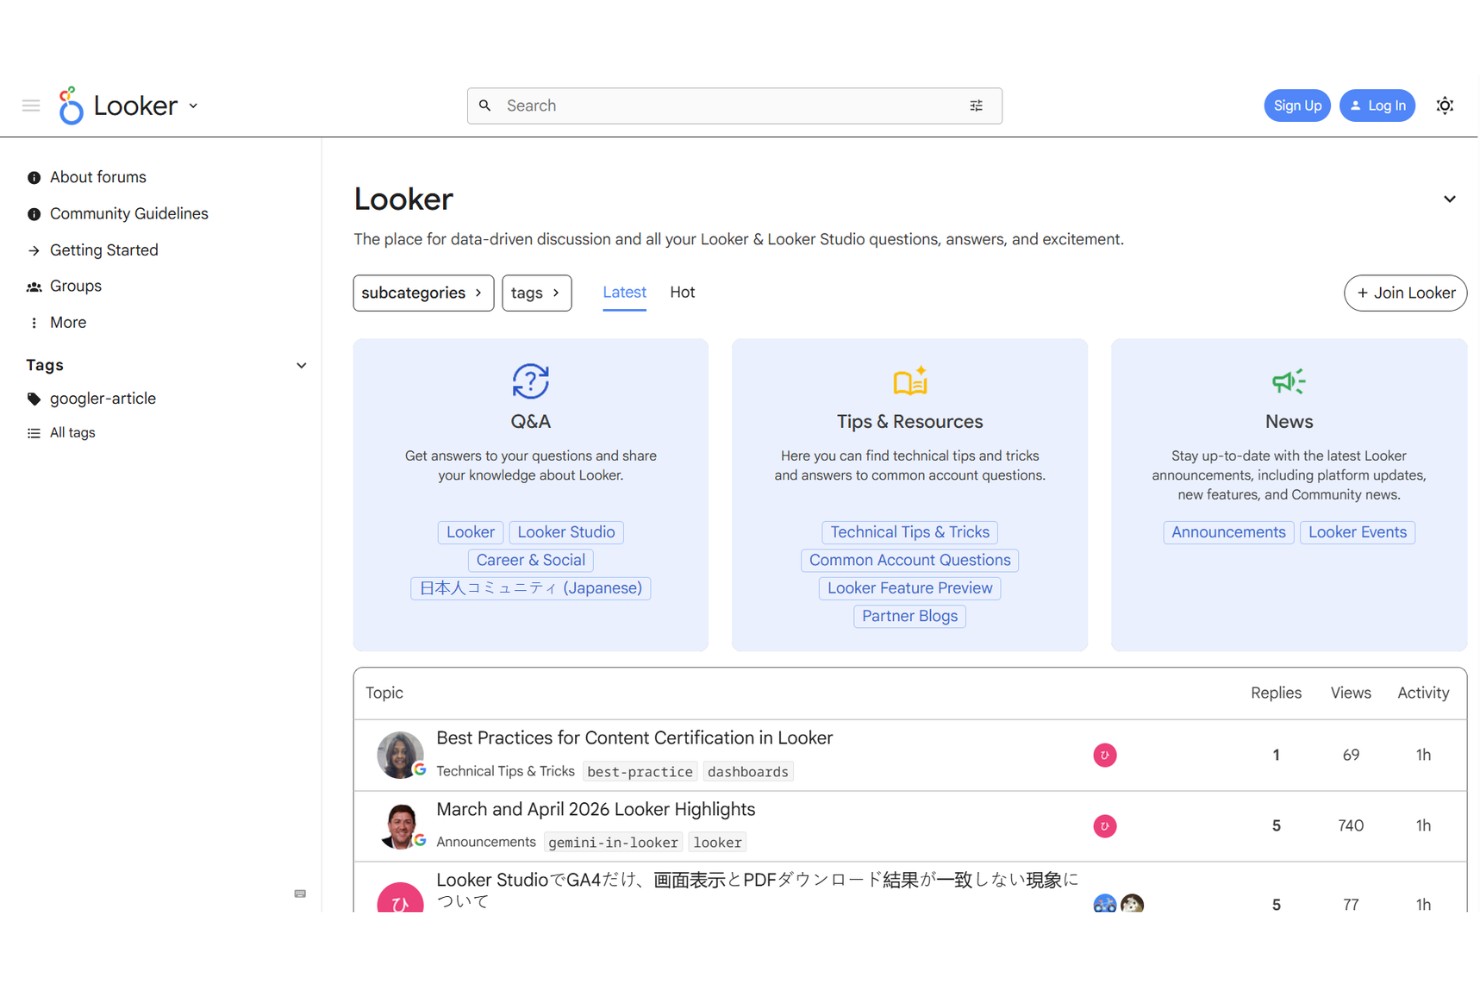Sort topics by Views column
This screenshot has height=987, width=1480.
[x=1350, y=693]
